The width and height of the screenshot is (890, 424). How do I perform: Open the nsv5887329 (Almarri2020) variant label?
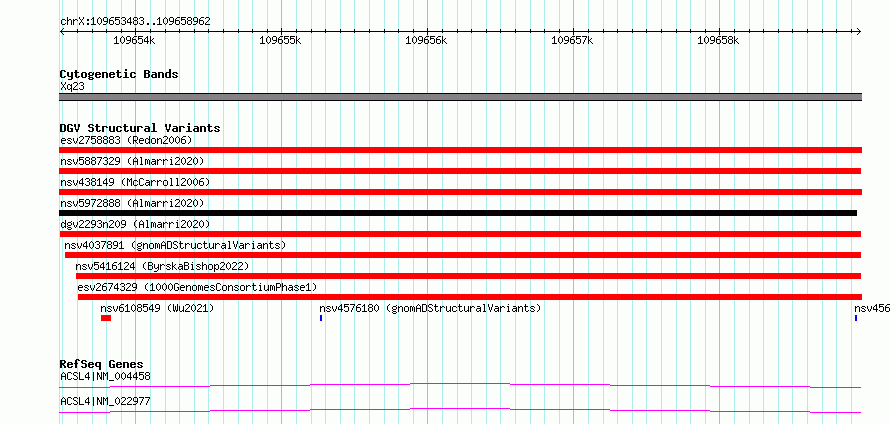[x=132, y=161]
